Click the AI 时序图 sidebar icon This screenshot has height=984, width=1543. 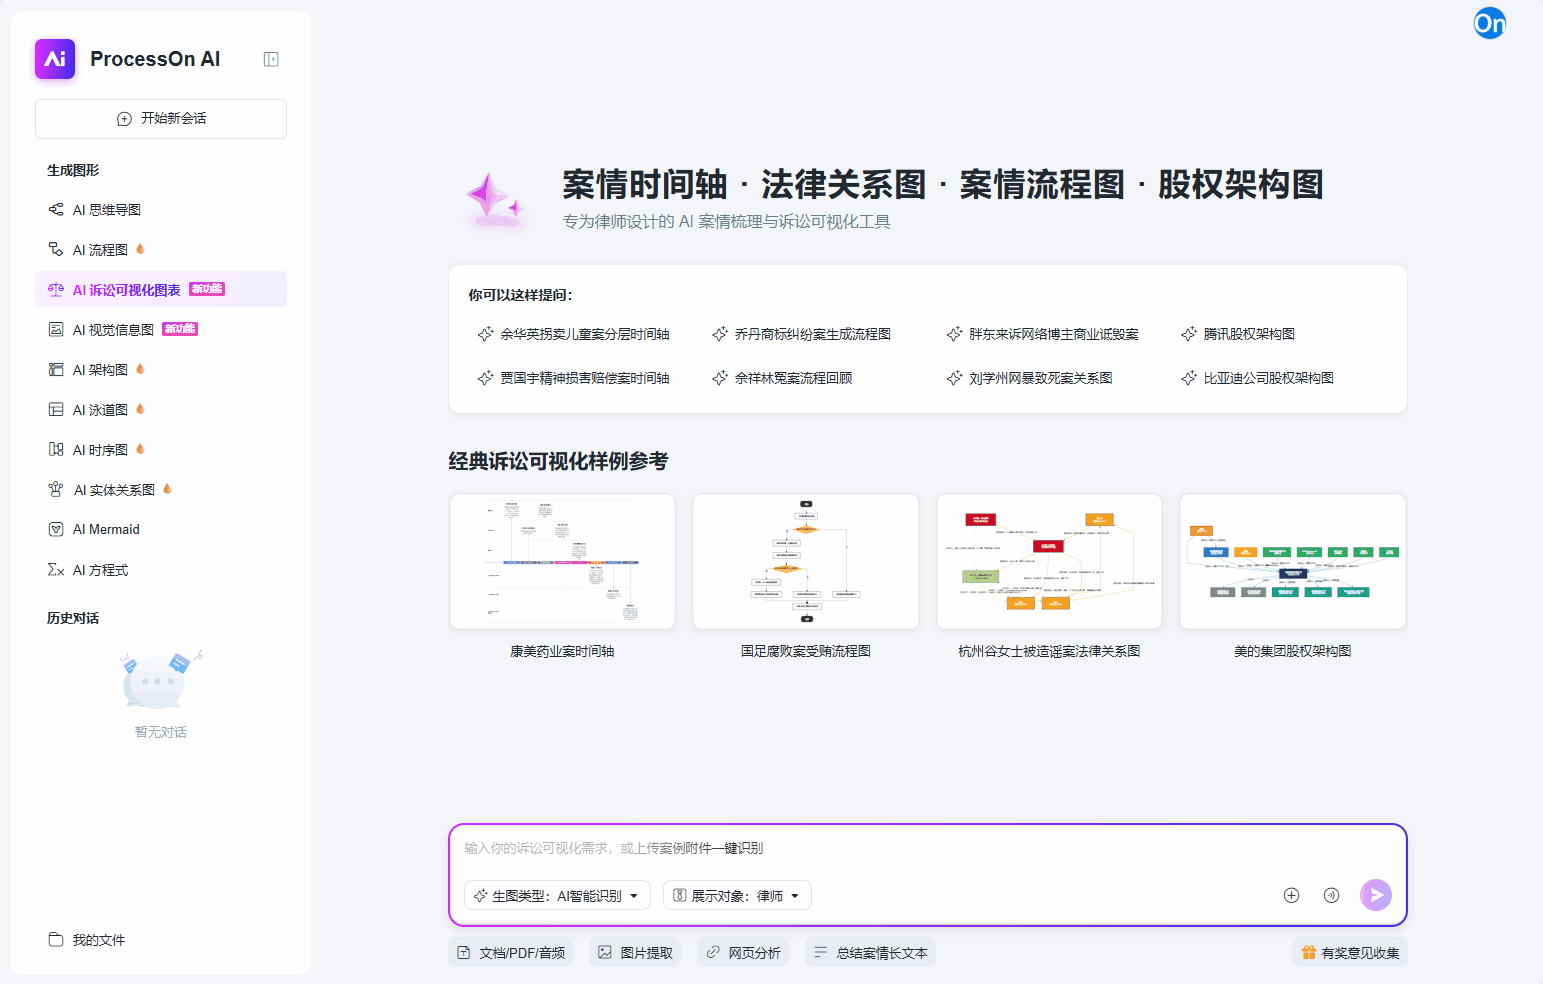(56, 450)
